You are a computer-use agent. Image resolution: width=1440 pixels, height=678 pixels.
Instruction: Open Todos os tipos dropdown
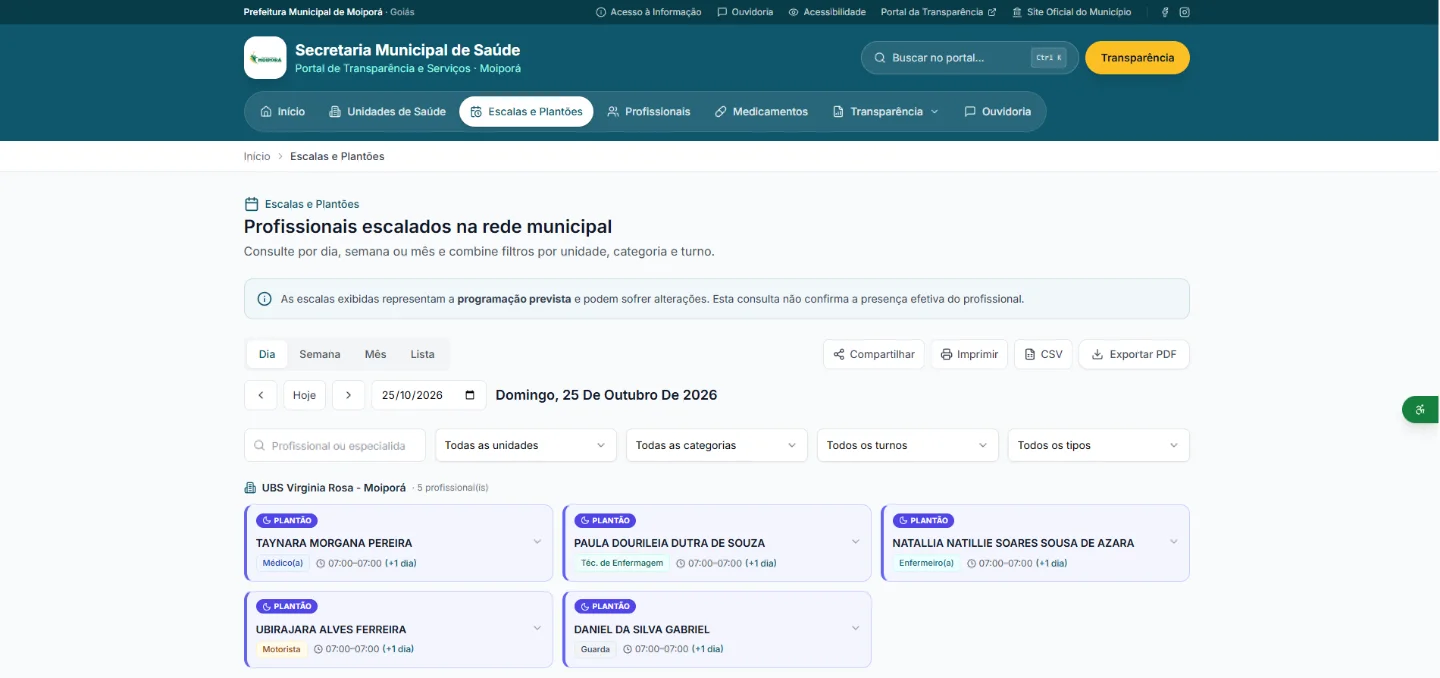click(1099, 445)
